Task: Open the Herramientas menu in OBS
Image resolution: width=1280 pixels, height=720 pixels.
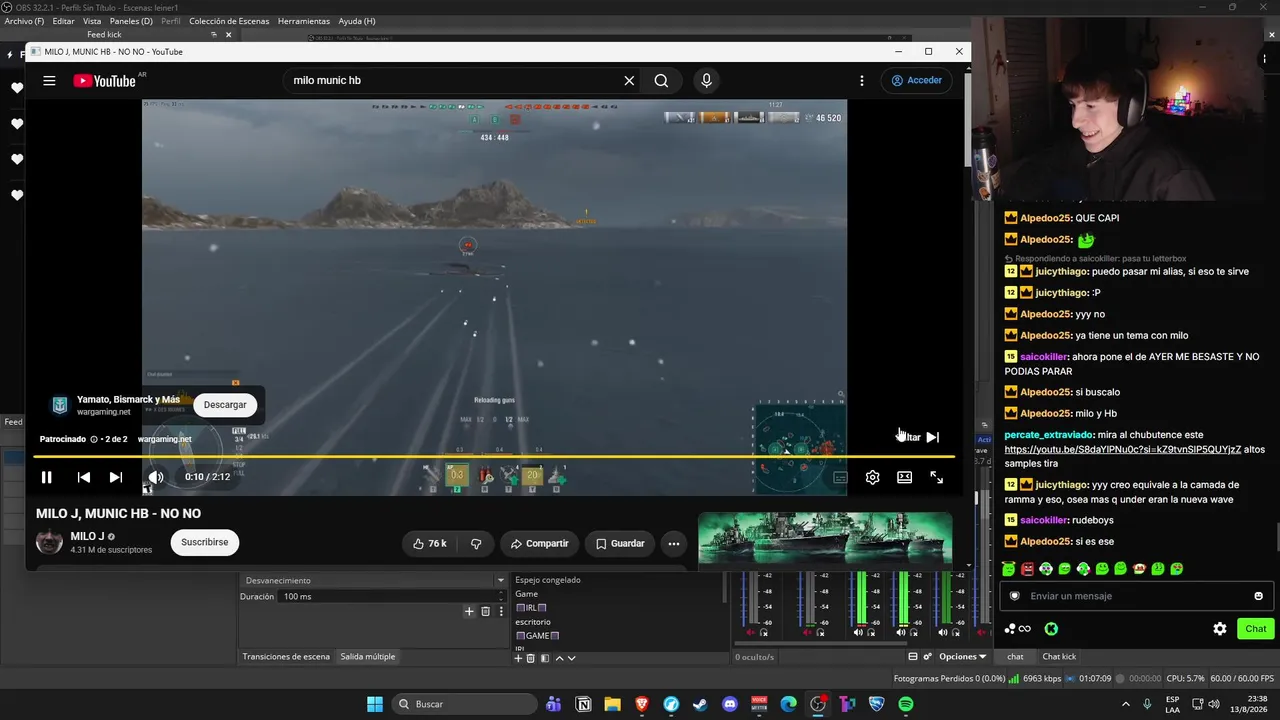Action: coord(304,21)
